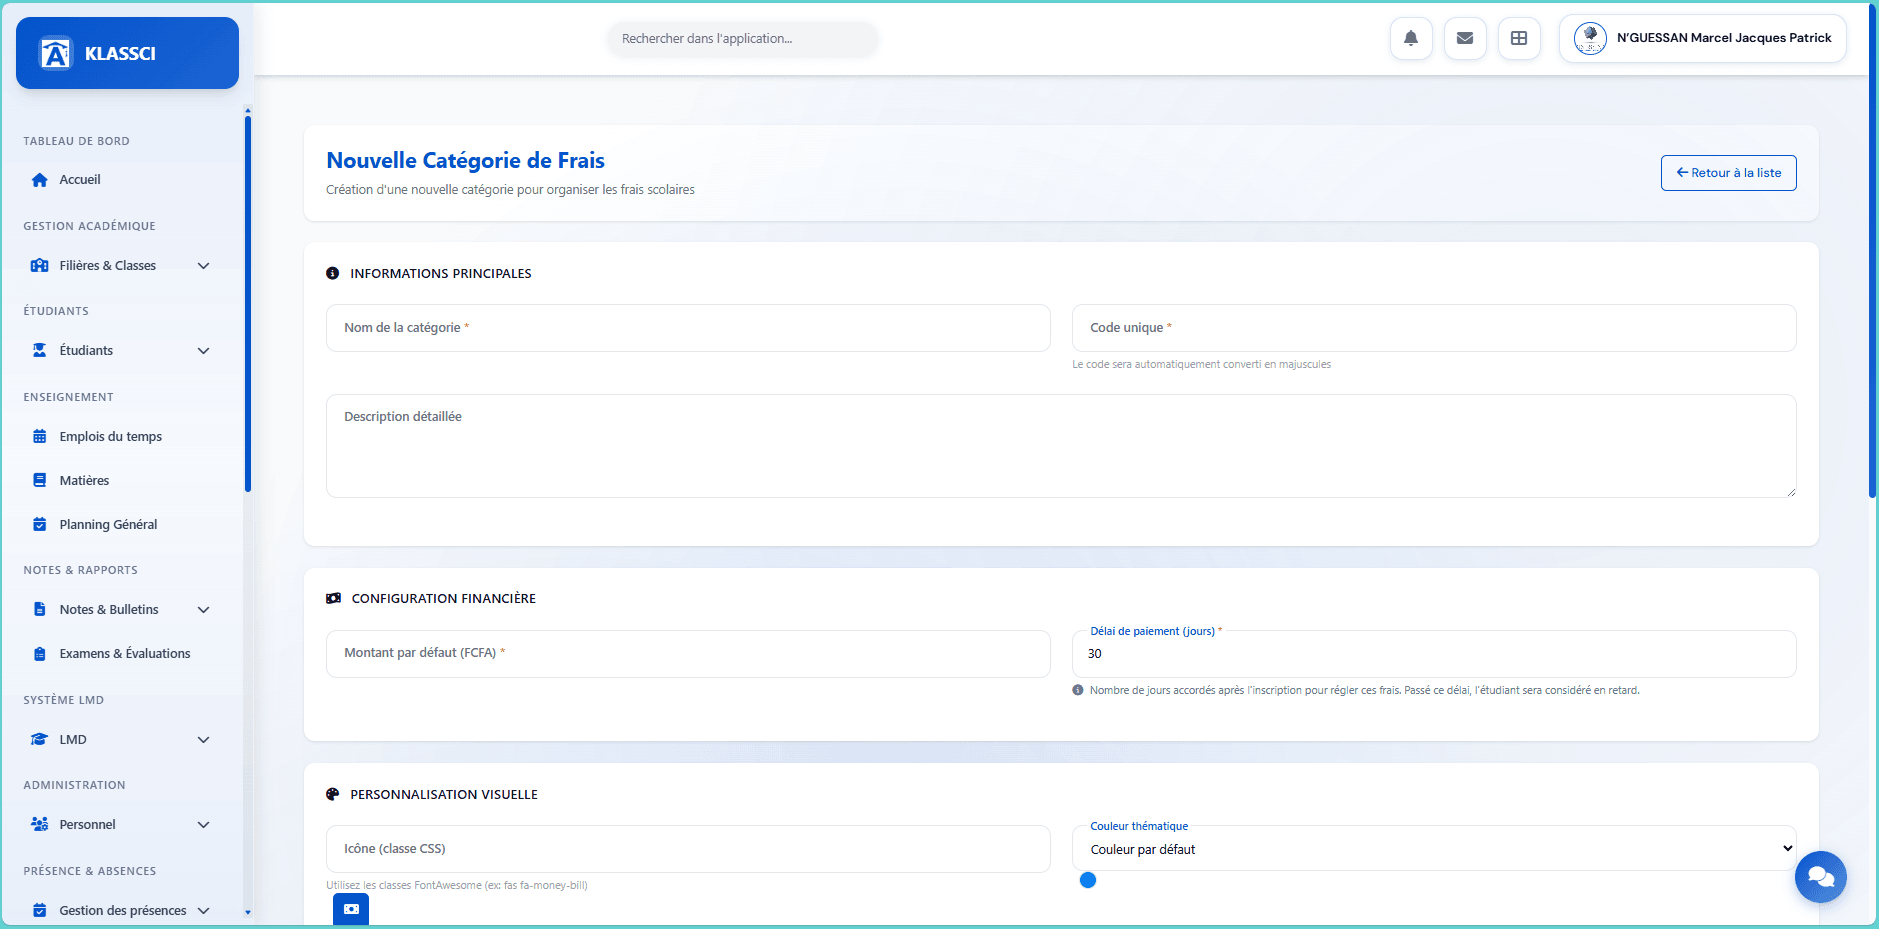
Task: Open the notifications bell icon
Action: coord(1411,38)
